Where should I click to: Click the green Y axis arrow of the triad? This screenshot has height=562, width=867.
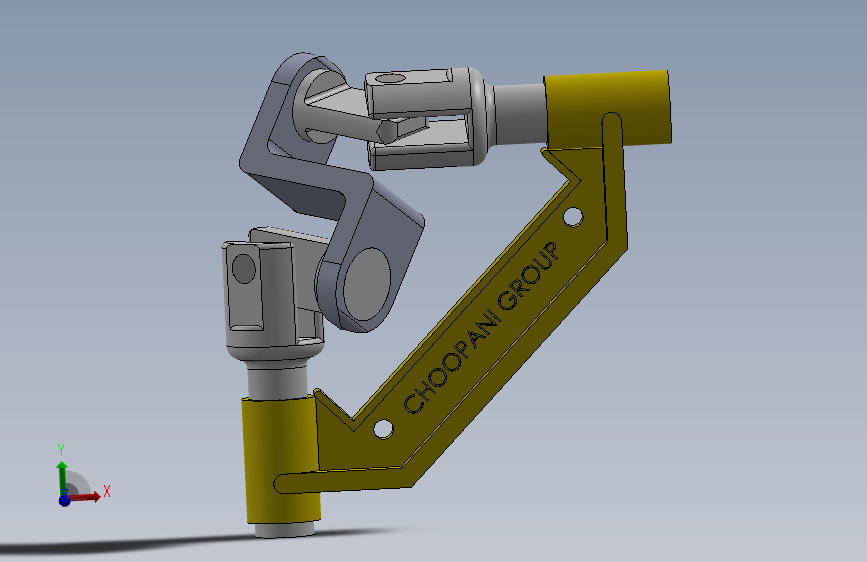[62, 478]
